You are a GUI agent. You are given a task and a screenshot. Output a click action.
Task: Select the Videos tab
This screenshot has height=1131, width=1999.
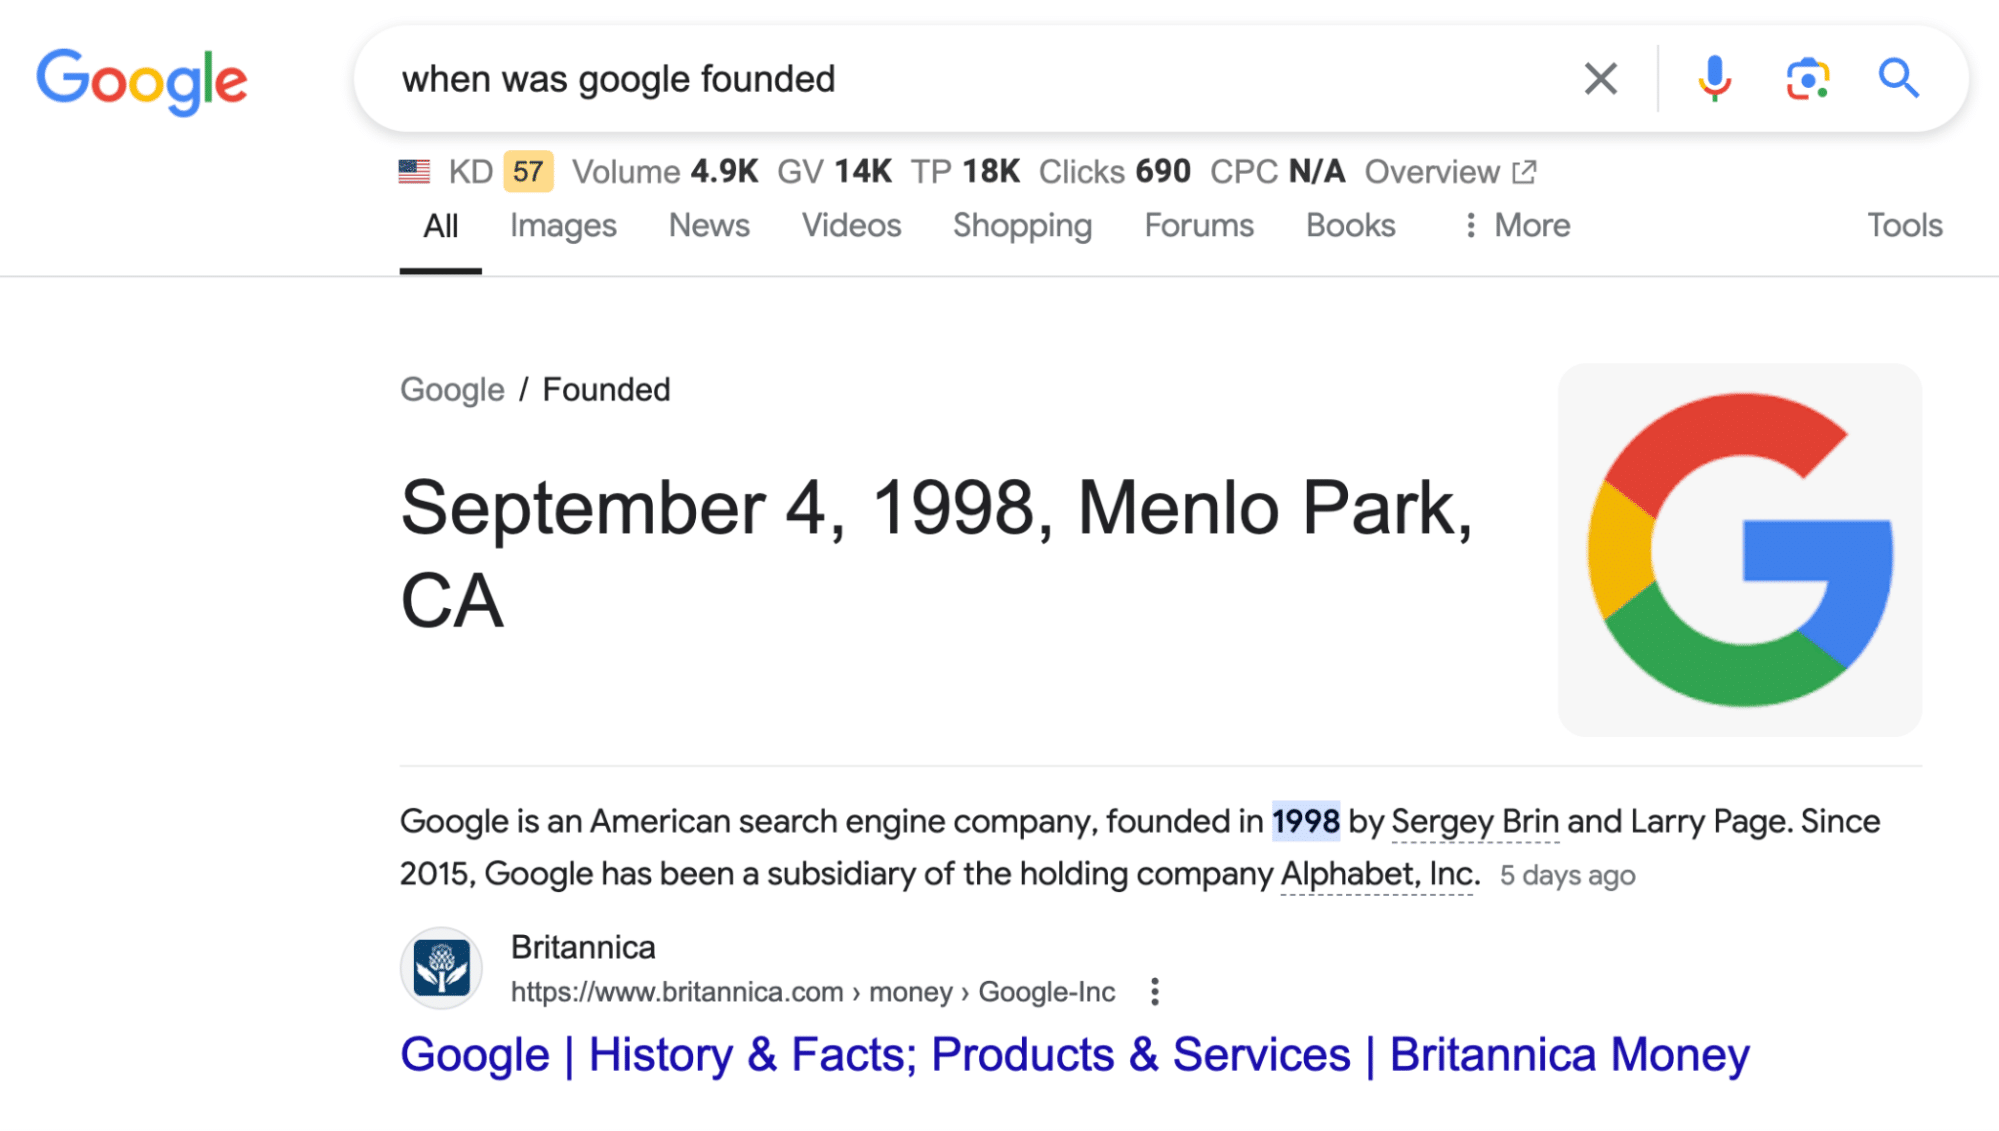(851, 226)
